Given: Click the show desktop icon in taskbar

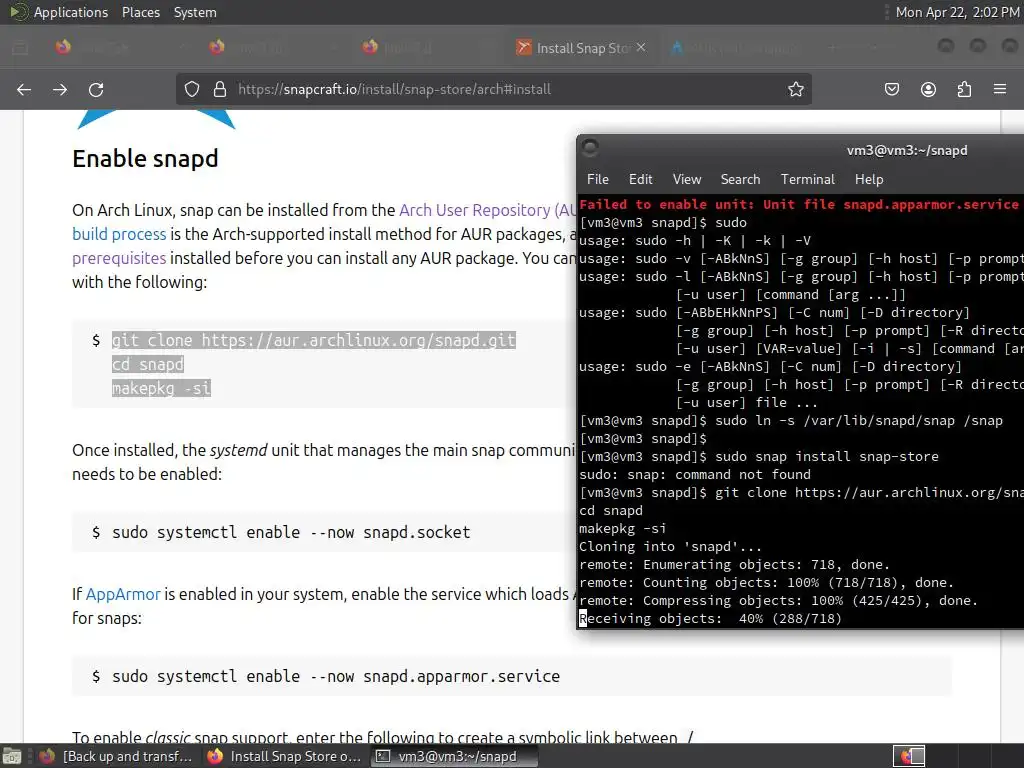Looking at the screenshot, I should (12, 756).
